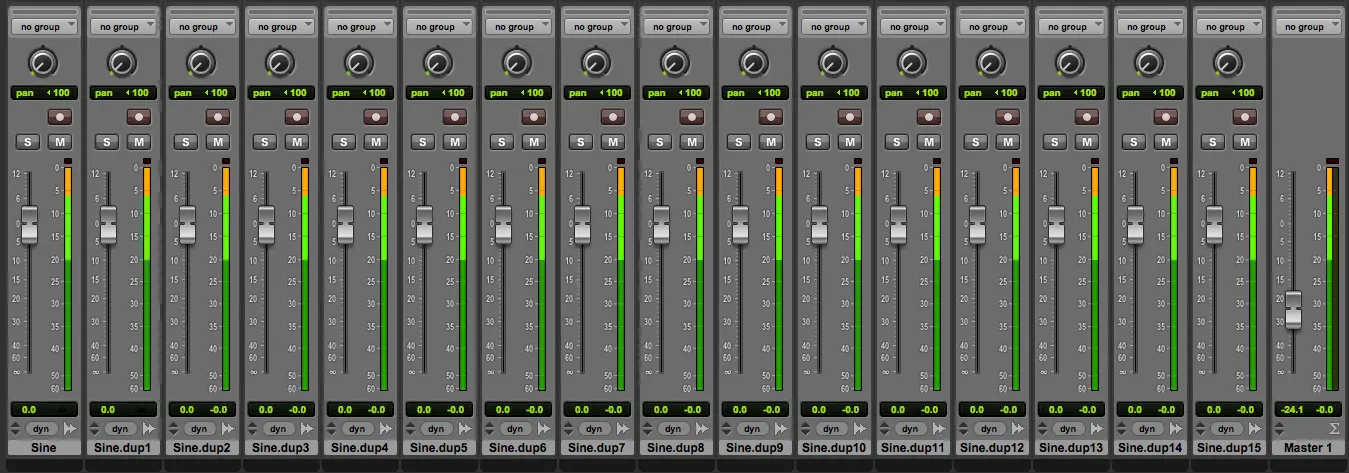Click the up-down arrows beside dyn on Sine.dup6
Screen dimensions: 1349x473
click(x=490, y=428)
